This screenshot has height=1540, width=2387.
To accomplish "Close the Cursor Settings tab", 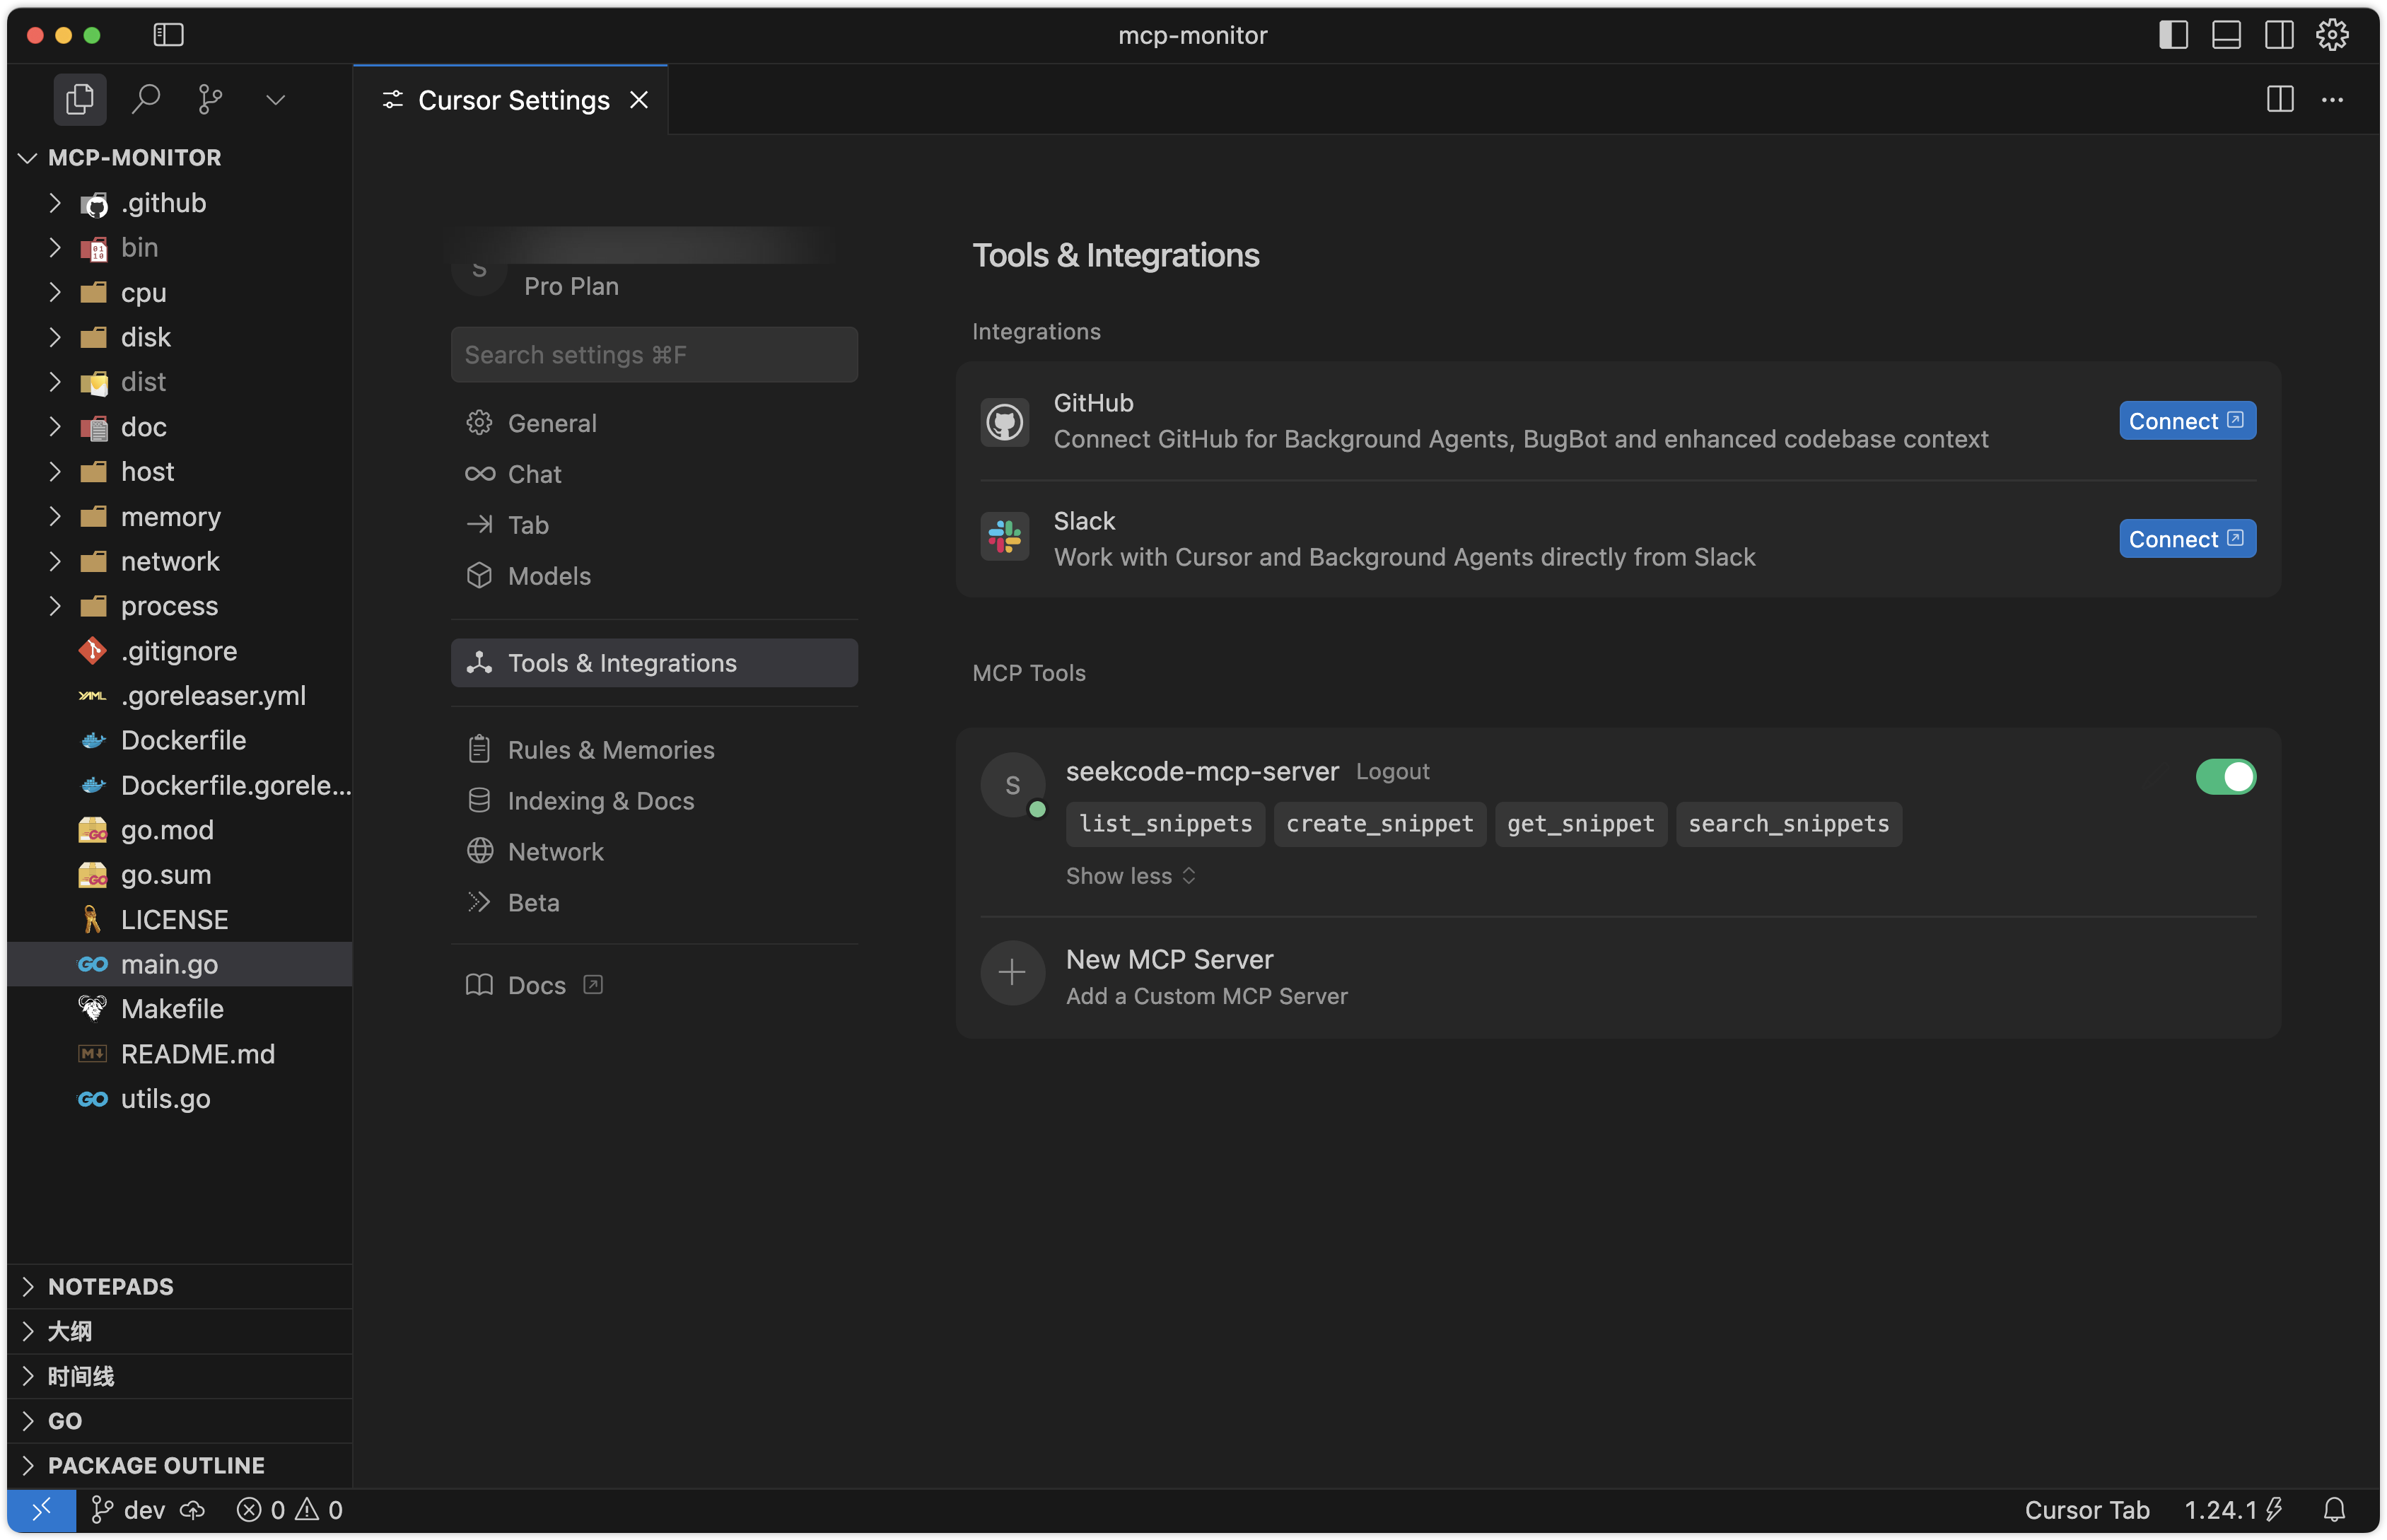I will pos(639,100).
